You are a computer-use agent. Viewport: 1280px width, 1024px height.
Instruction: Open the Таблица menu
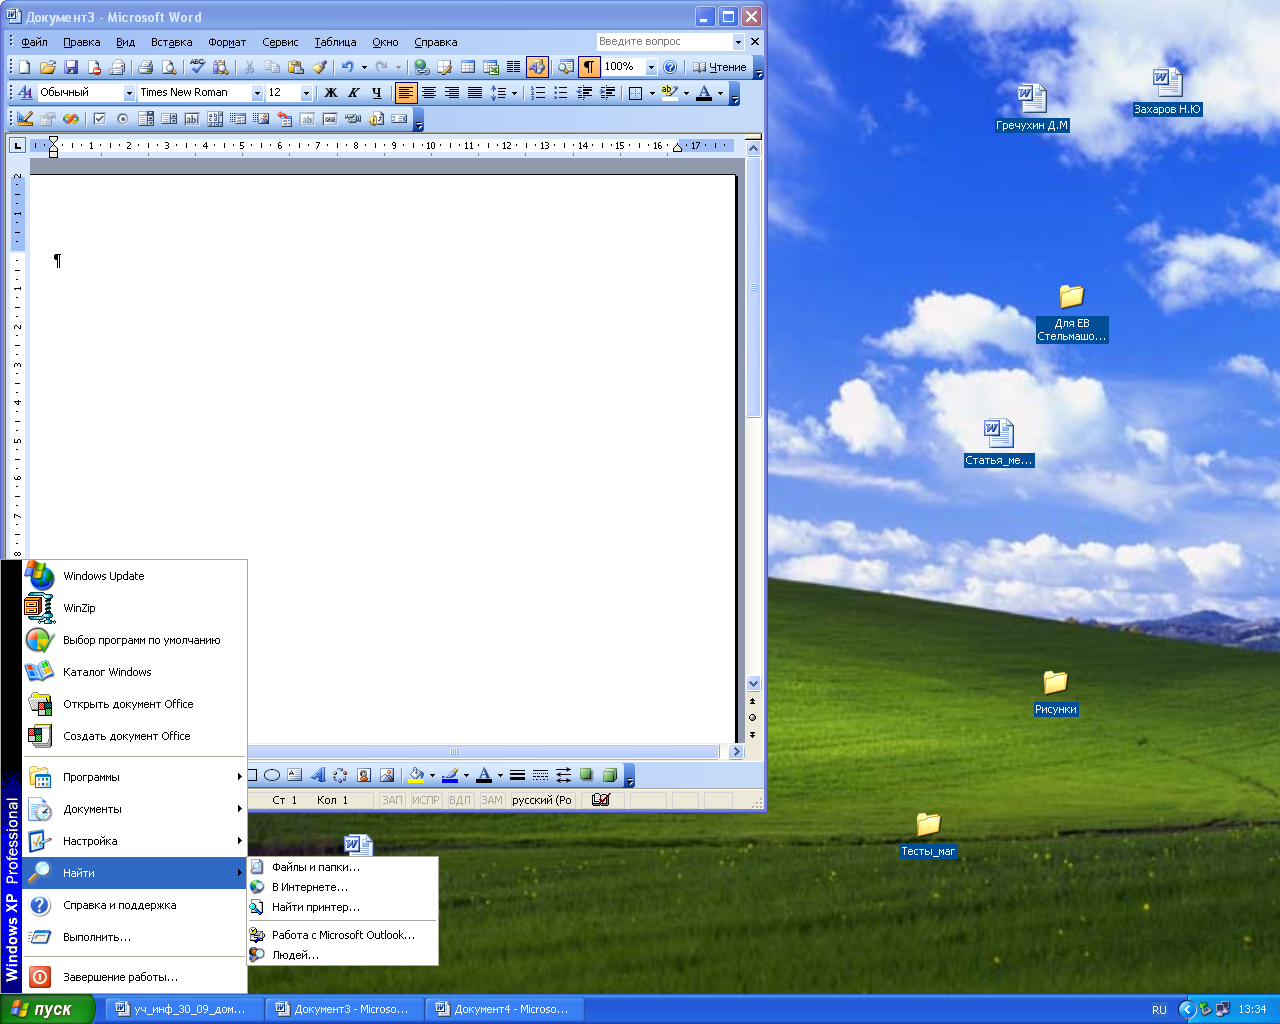click(335, 42)
